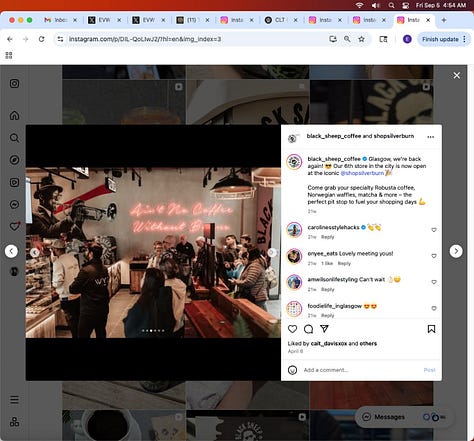The image size is (474, 441).
Task: Open Instagram home feed in sidebar
Action: click(14, 115)
